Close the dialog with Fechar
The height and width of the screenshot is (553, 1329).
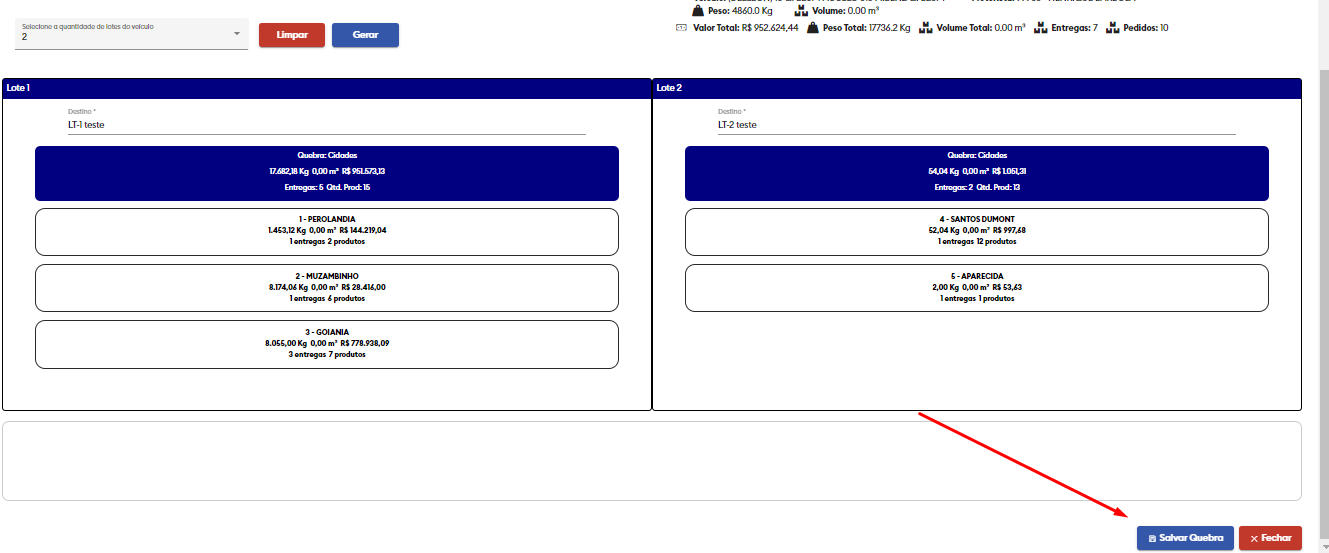click(x=1270, y=538)
